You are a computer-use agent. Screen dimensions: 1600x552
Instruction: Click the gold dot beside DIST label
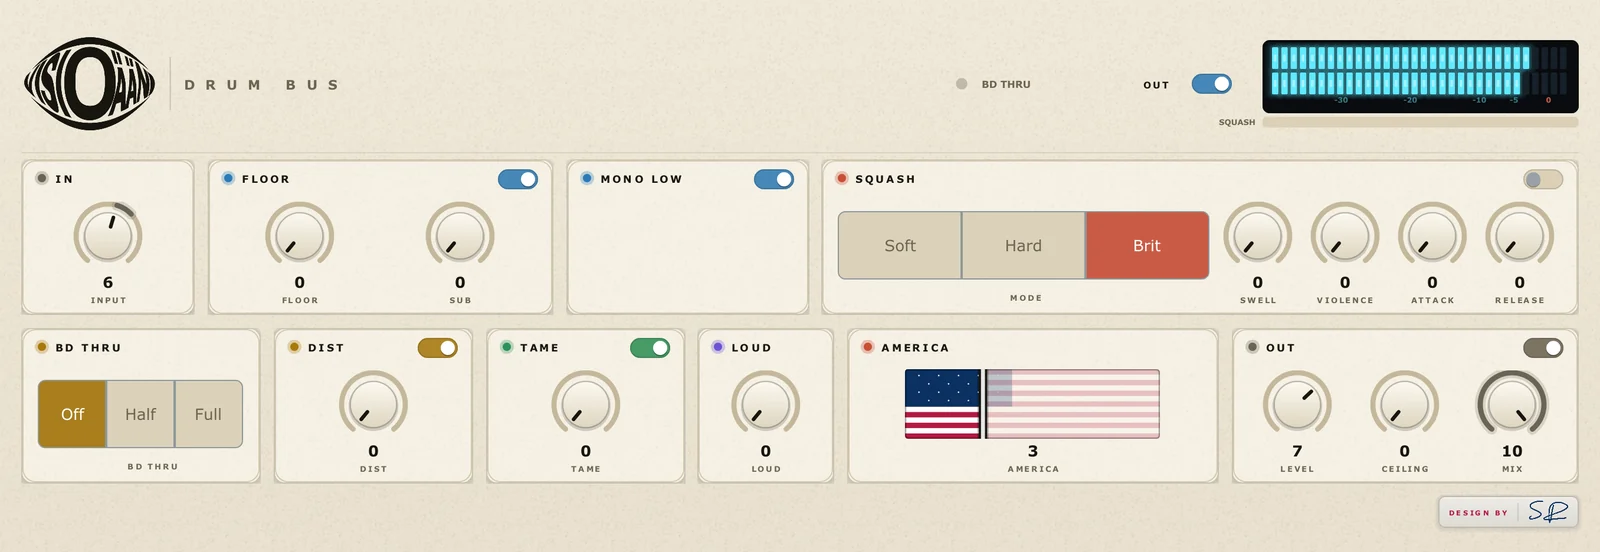tap(294, 347)
